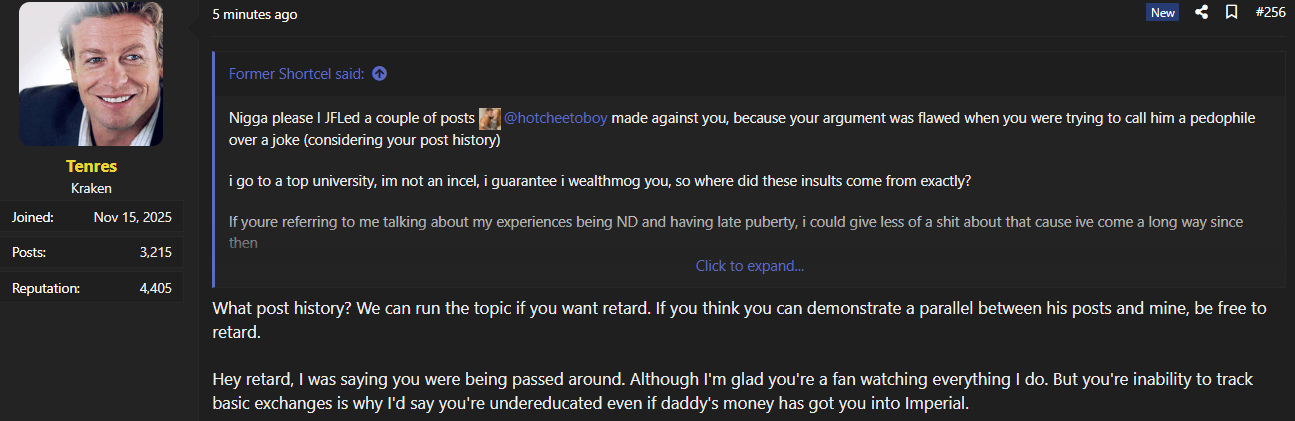Image resolution: width=1295 pixels, height=421 pixels.
Task: Click the New post badge
Action: coord(1162,13)
